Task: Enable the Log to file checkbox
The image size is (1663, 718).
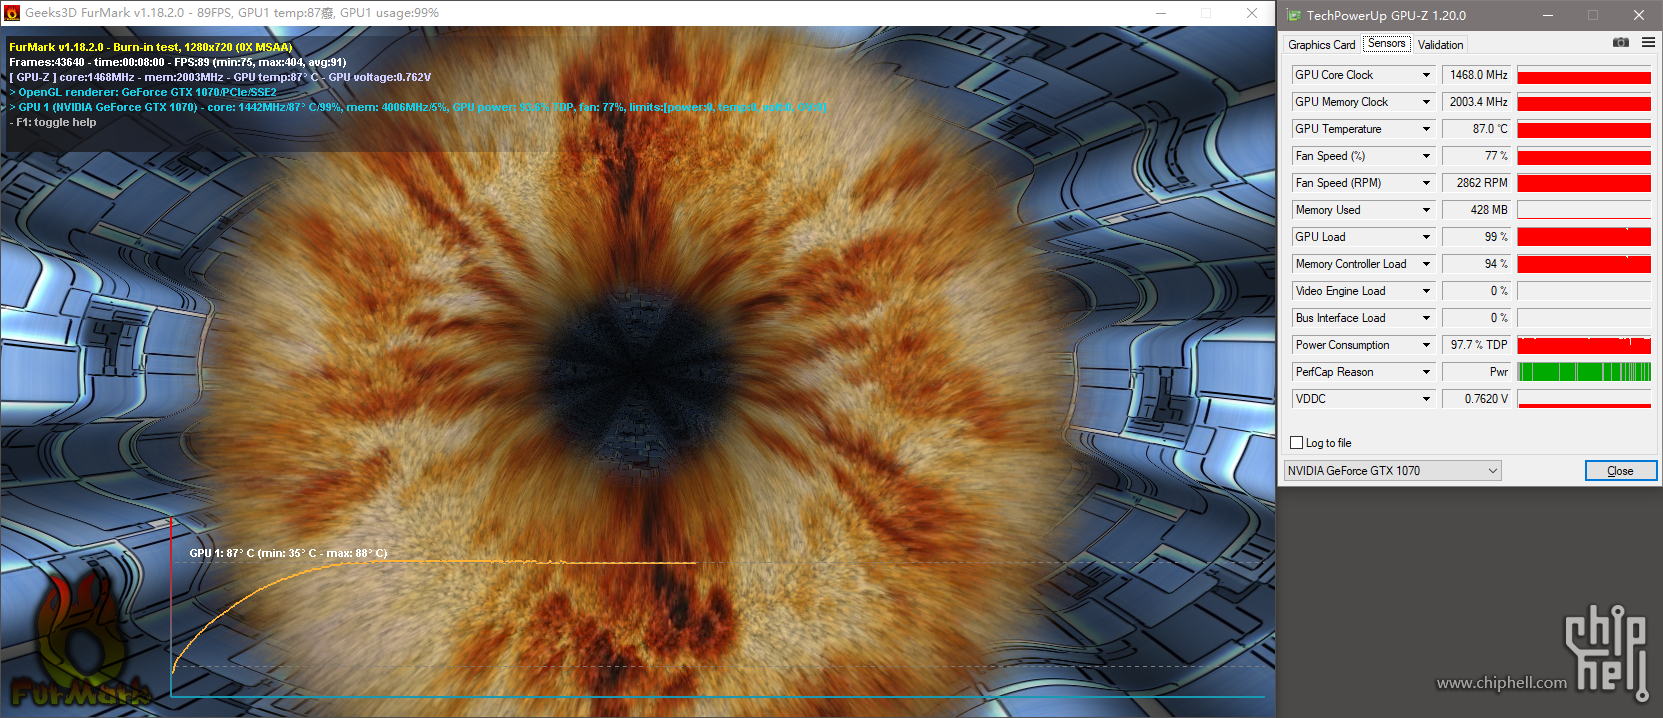Action: click(x=1297, y=443)
